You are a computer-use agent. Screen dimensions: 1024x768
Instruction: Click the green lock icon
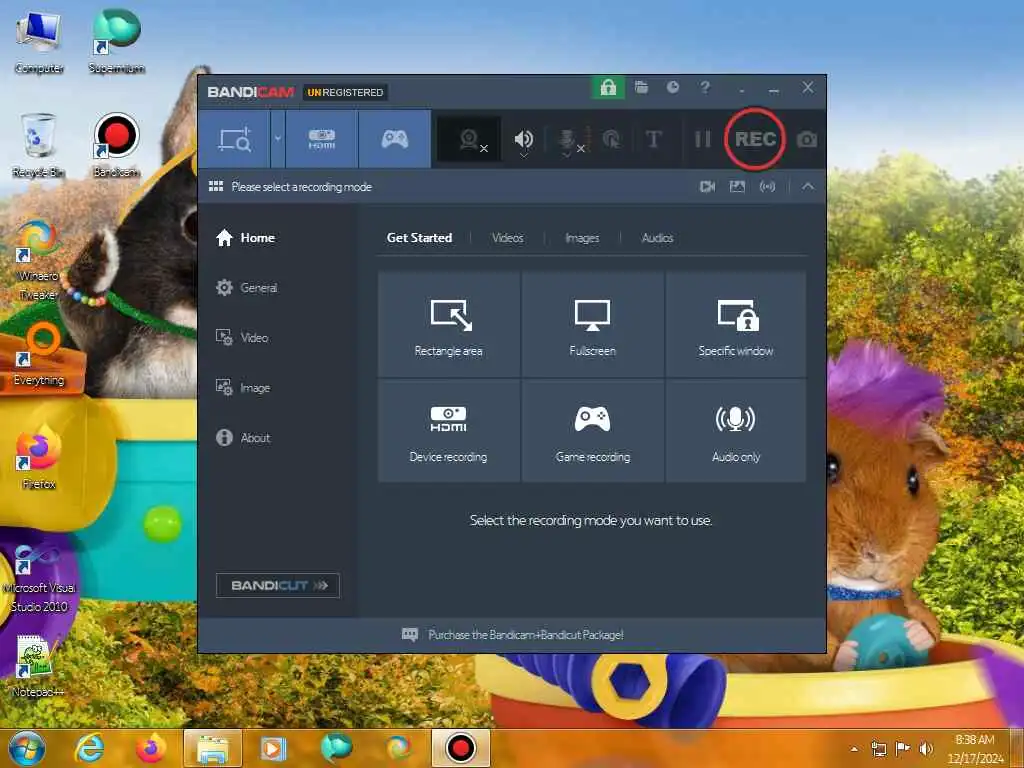coord(608,88)
